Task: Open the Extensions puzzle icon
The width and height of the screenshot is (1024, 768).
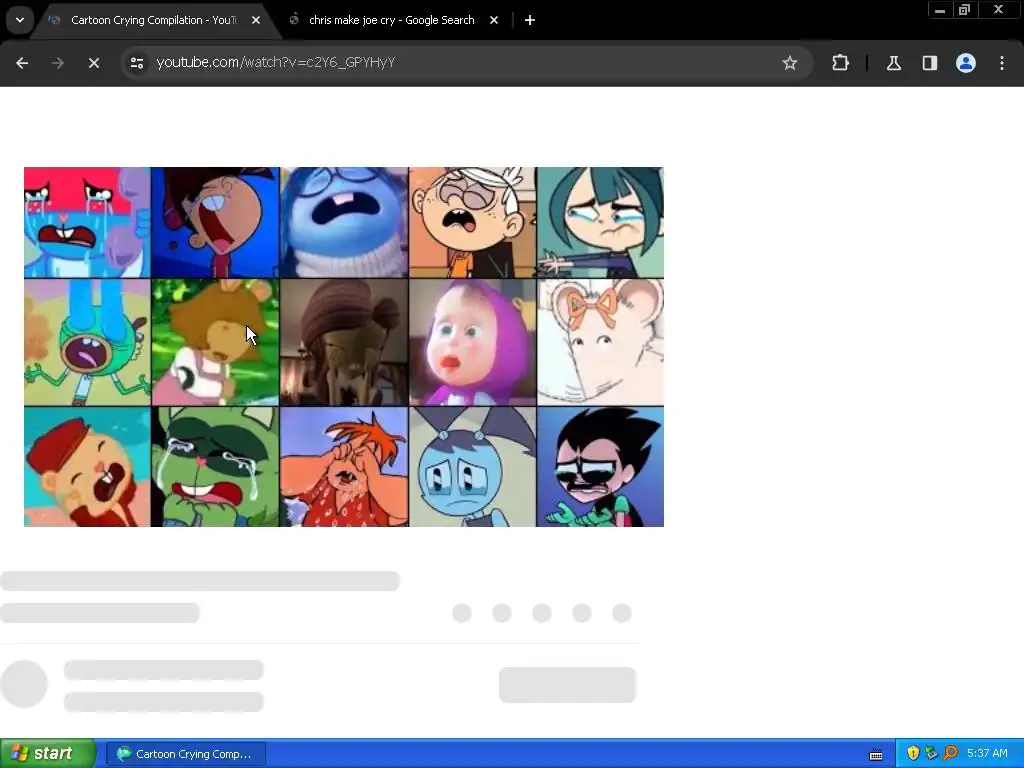Action: 840,63
